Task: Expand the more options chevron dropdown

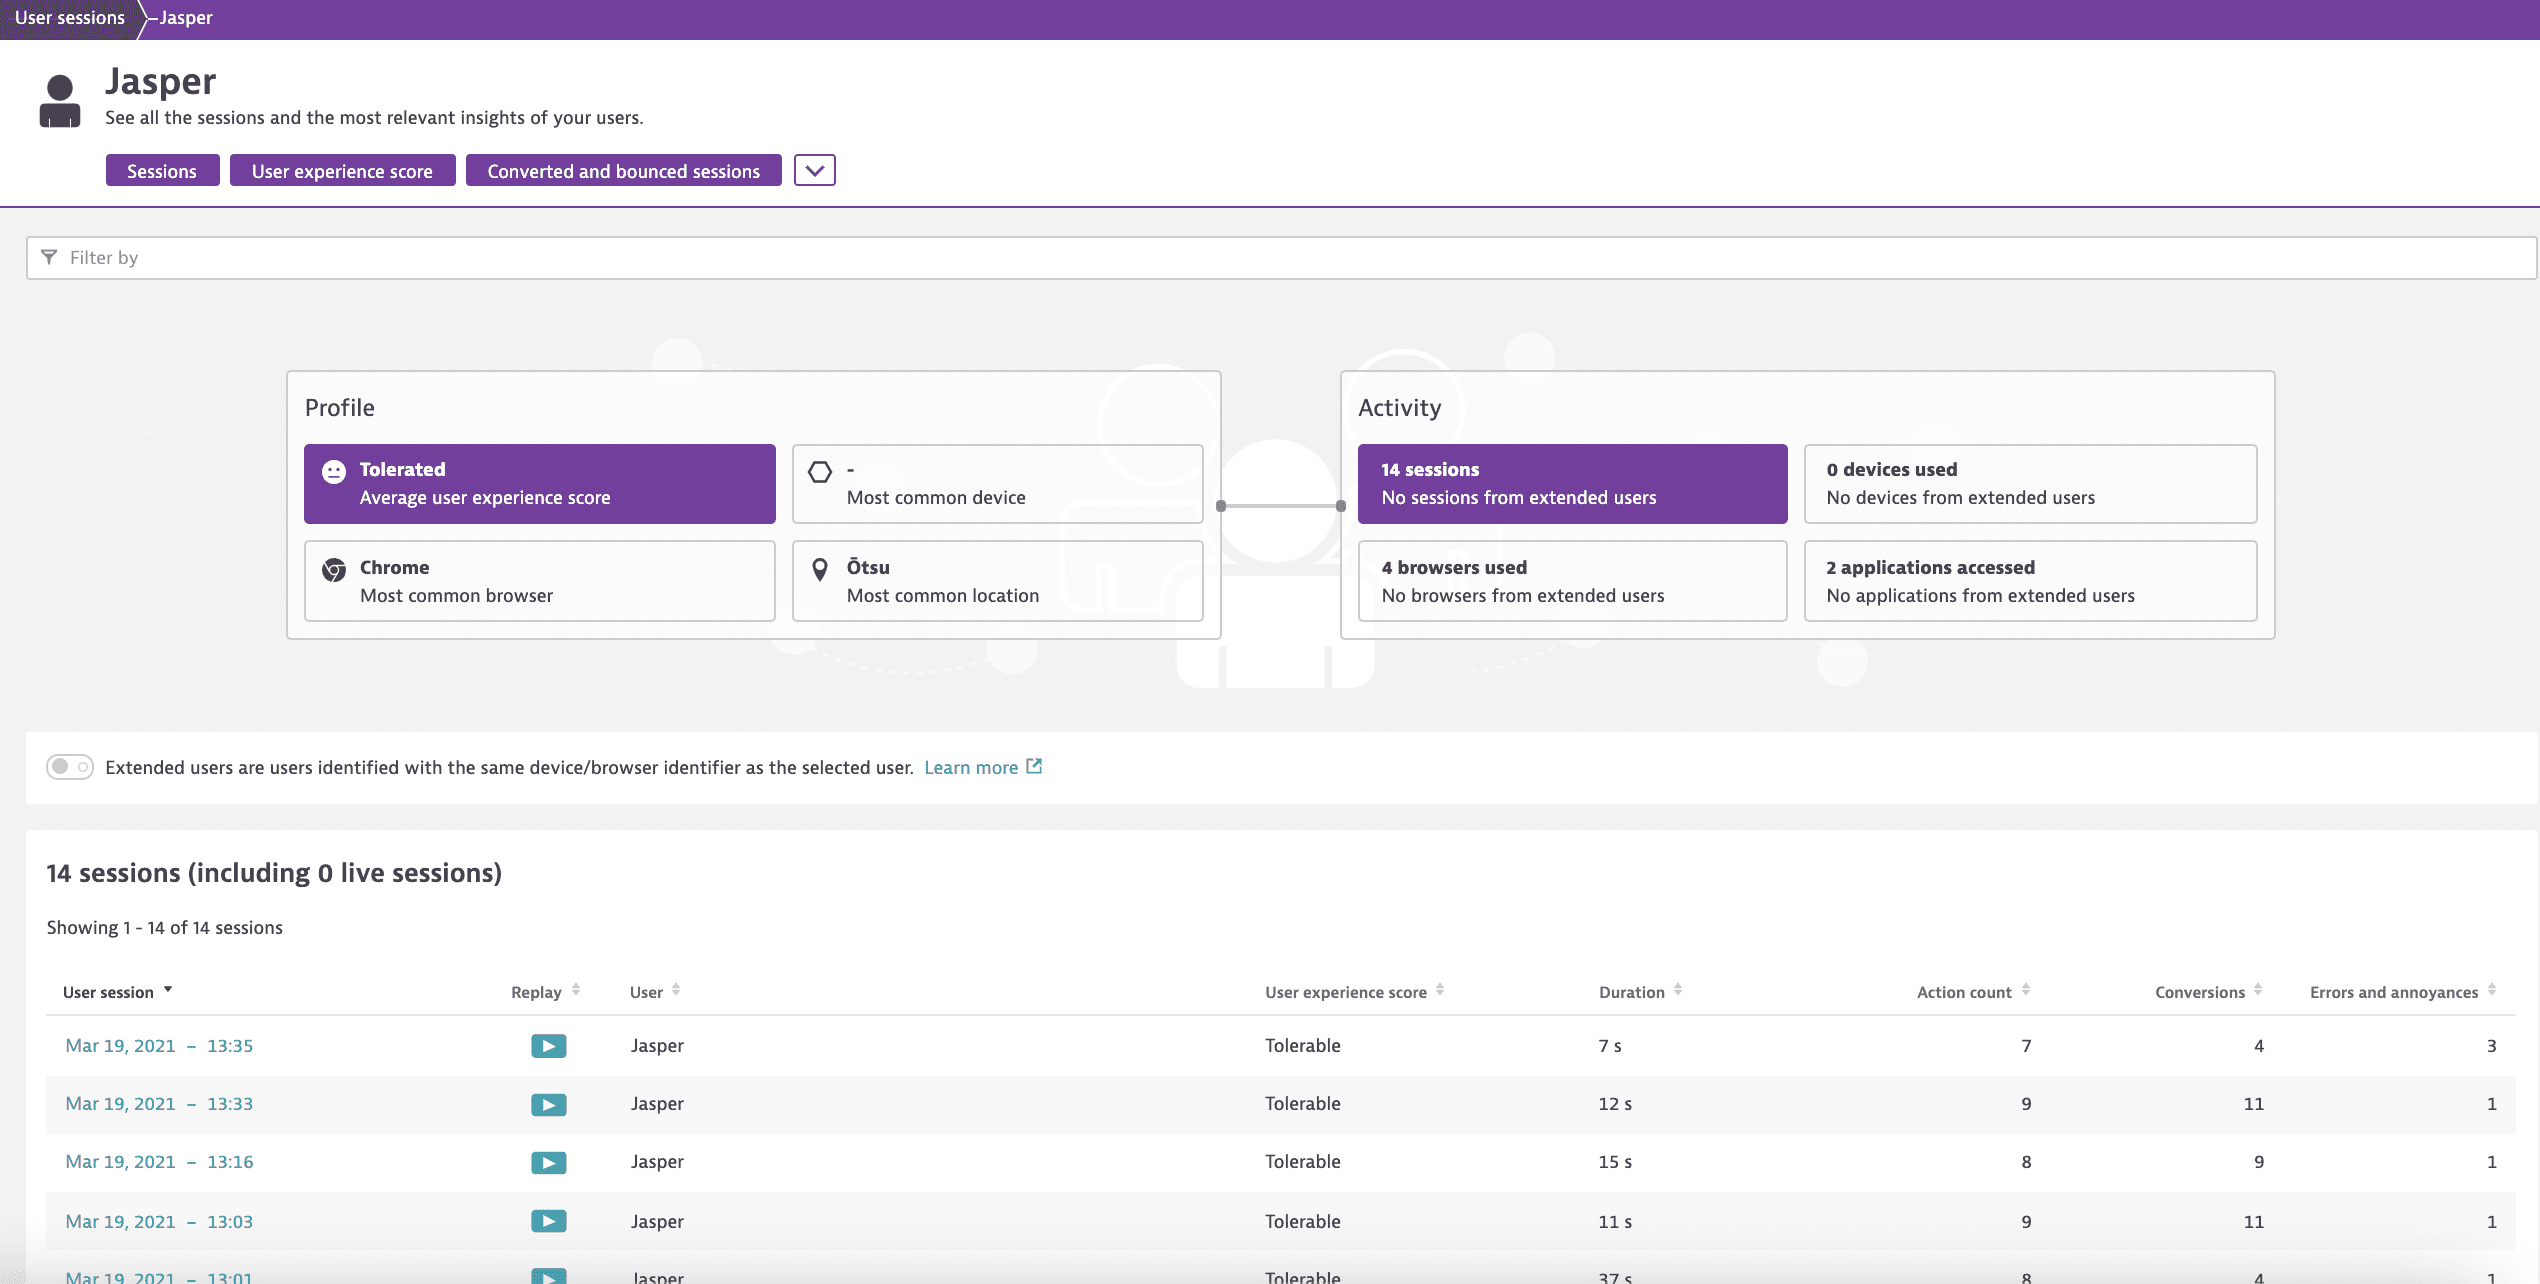Action: 815,170
